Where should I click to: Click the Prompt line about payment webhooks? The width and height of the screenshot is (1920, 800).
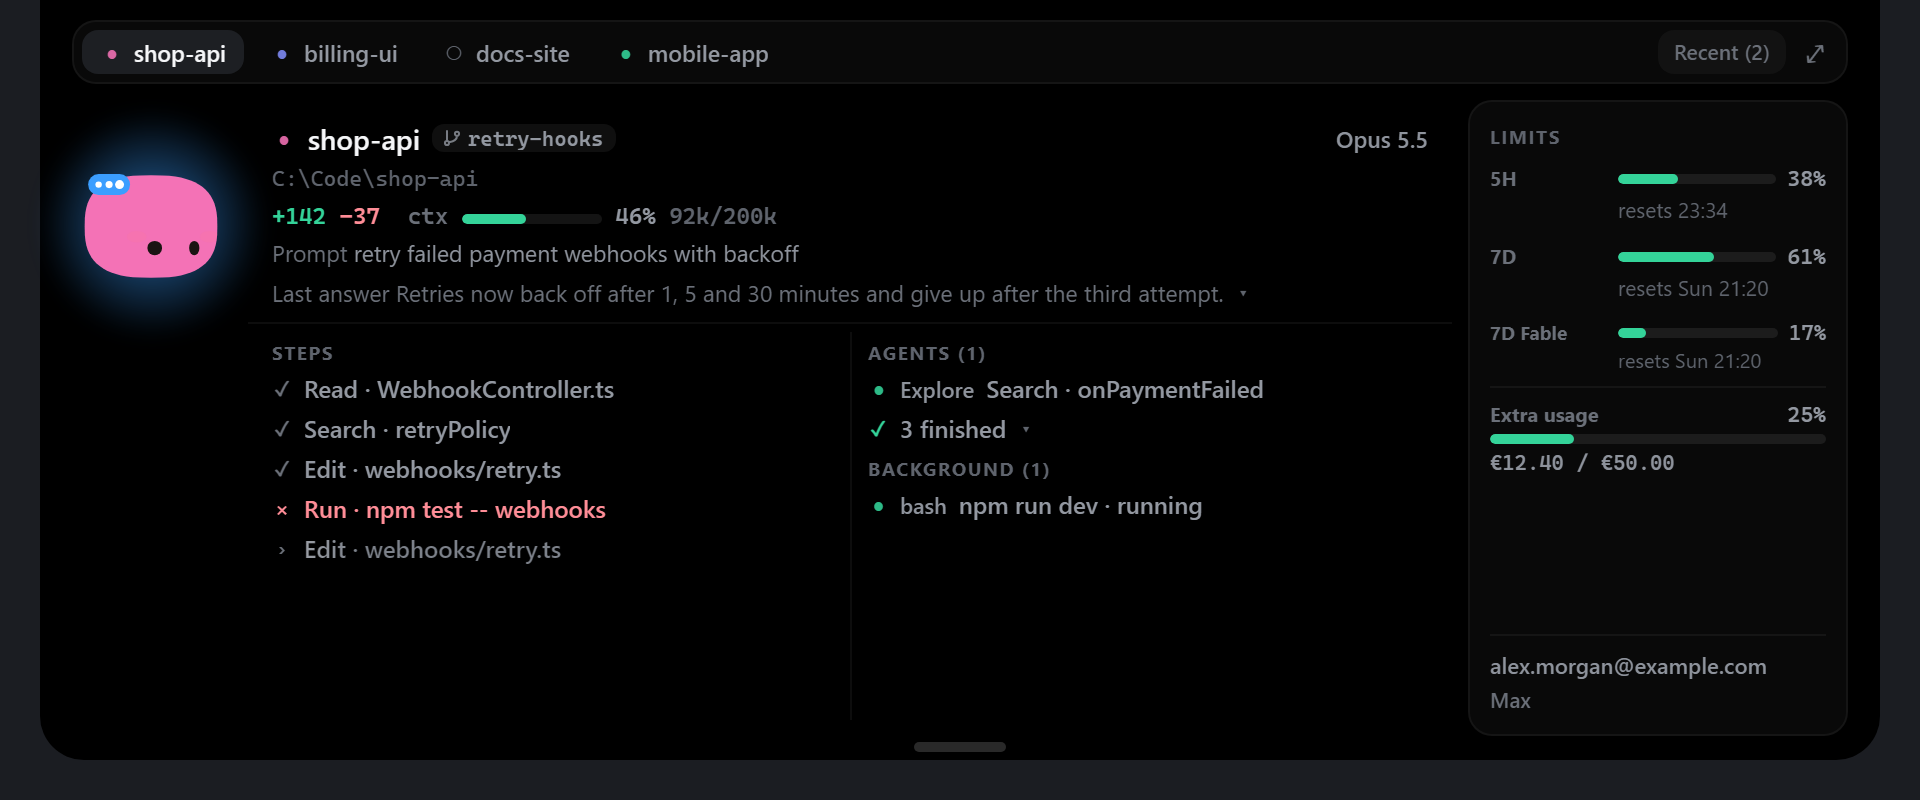[x=535, y=255]
